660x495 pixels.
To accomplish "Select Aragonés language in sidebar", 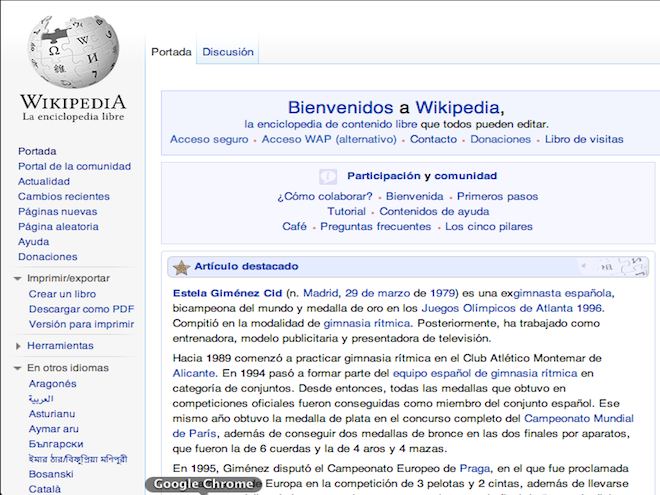I will click(x=52, y=383).
